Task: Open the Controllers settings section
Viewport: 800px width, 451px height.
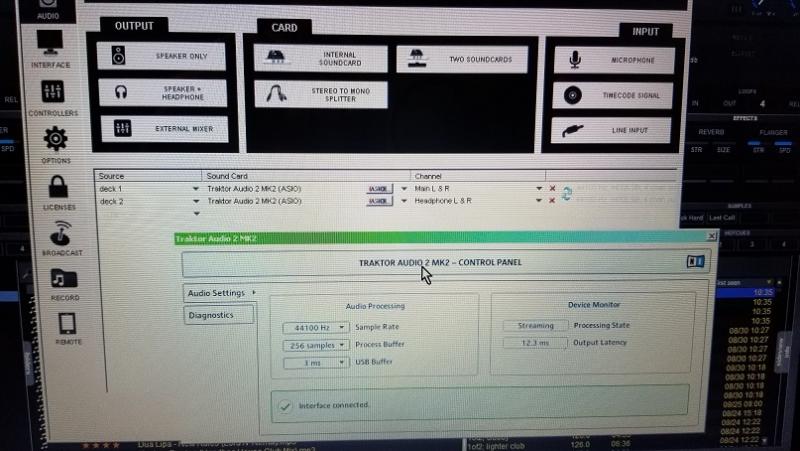Action: (53, 98)
